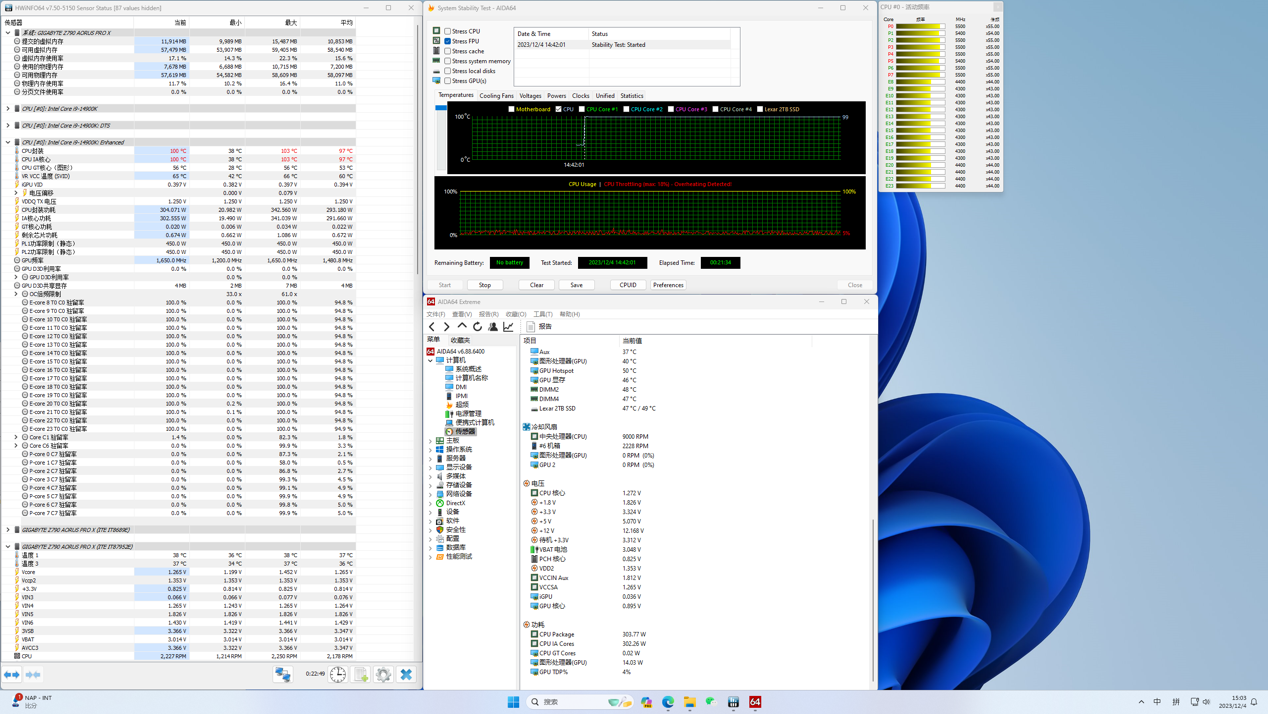Enable Stress cache checkbox

click(447, 51)
